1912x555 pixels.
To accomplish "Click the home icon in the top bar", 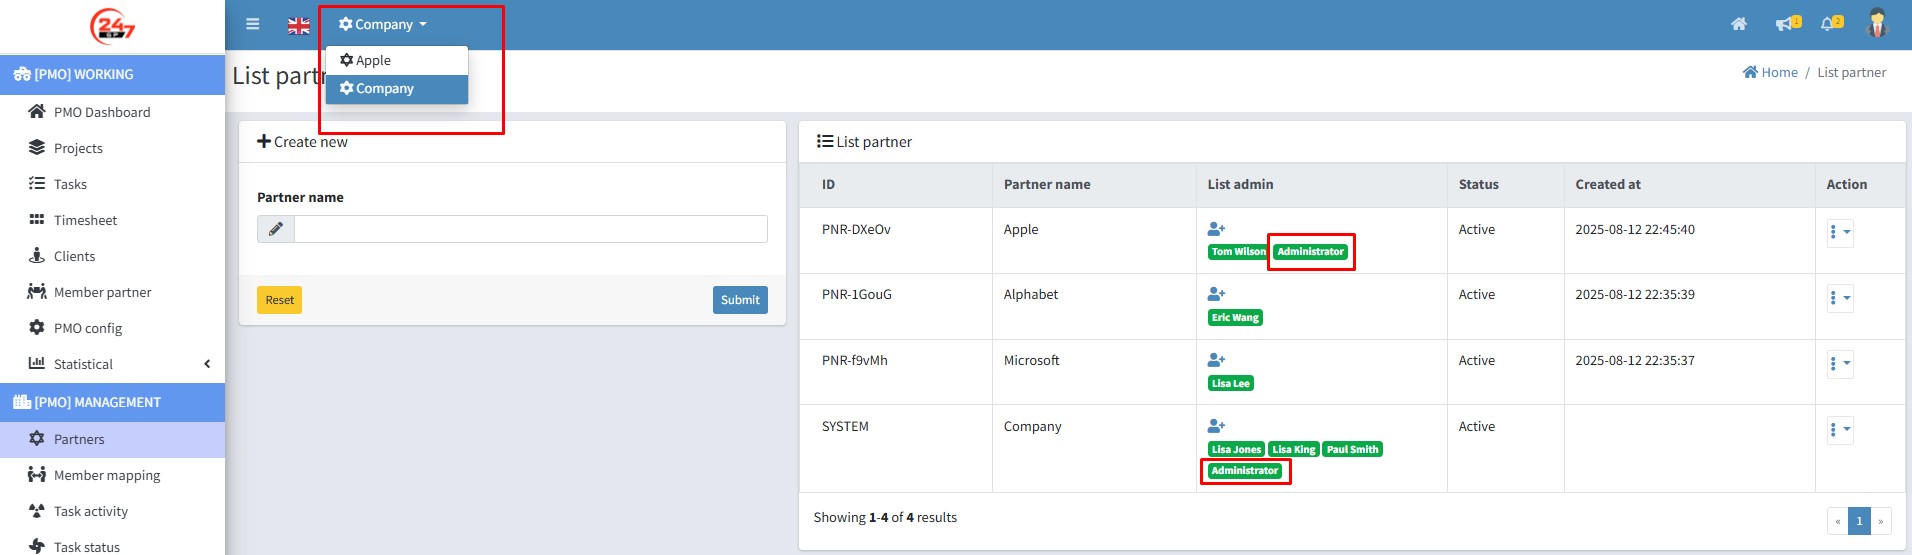I will tap(1739, 24).
